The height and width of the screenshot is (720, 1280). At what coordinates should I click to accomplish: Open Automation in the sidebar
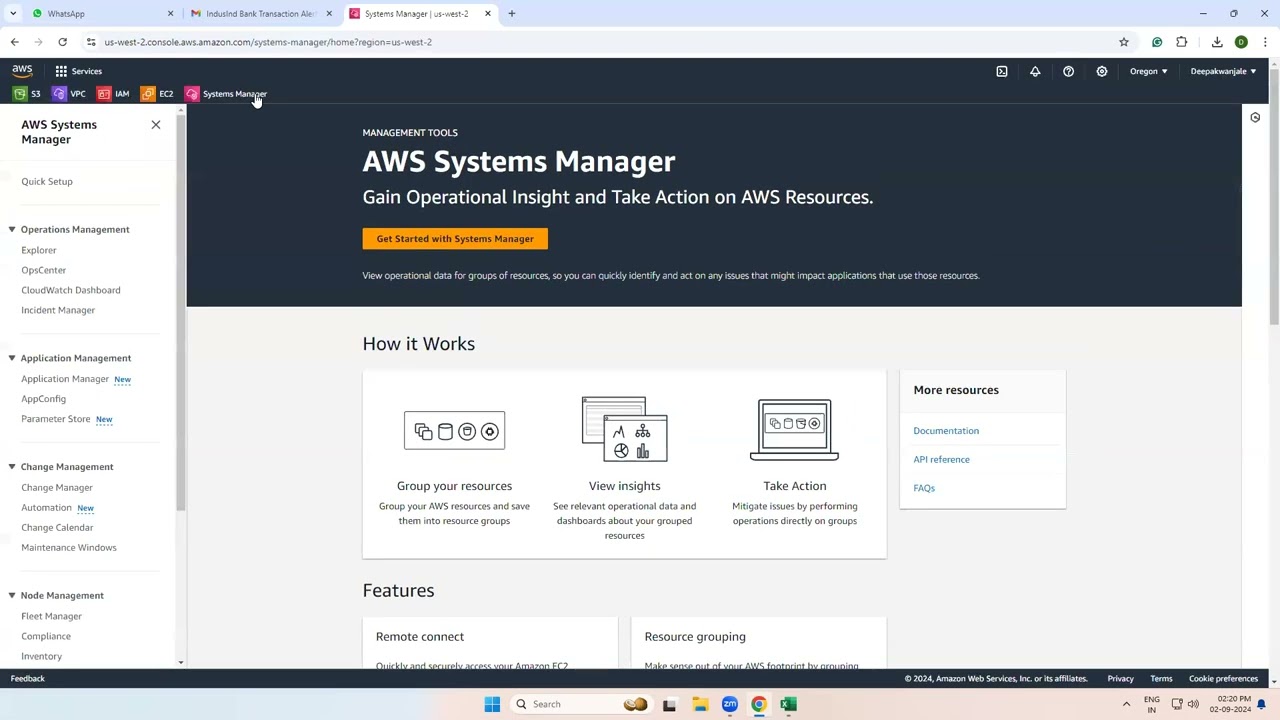(46, 508)
